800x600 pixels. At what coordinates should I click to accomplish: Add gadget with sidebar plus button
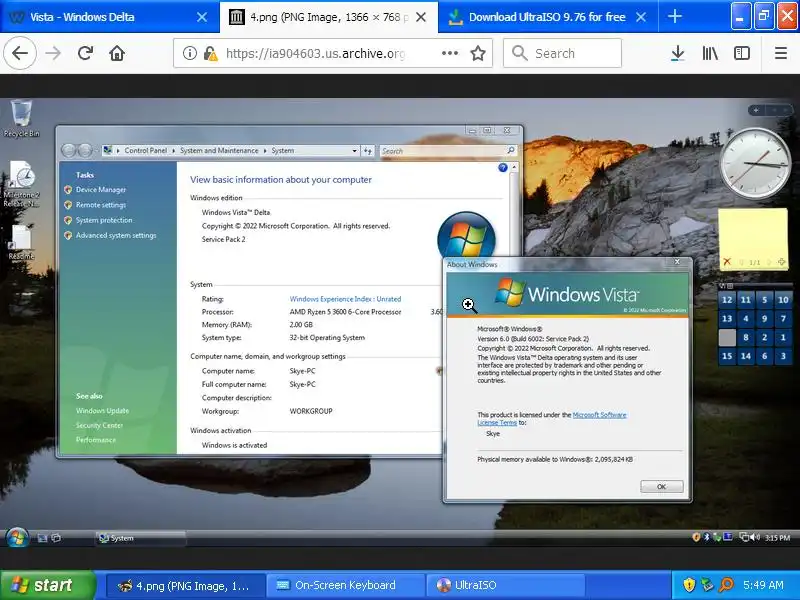756,110
